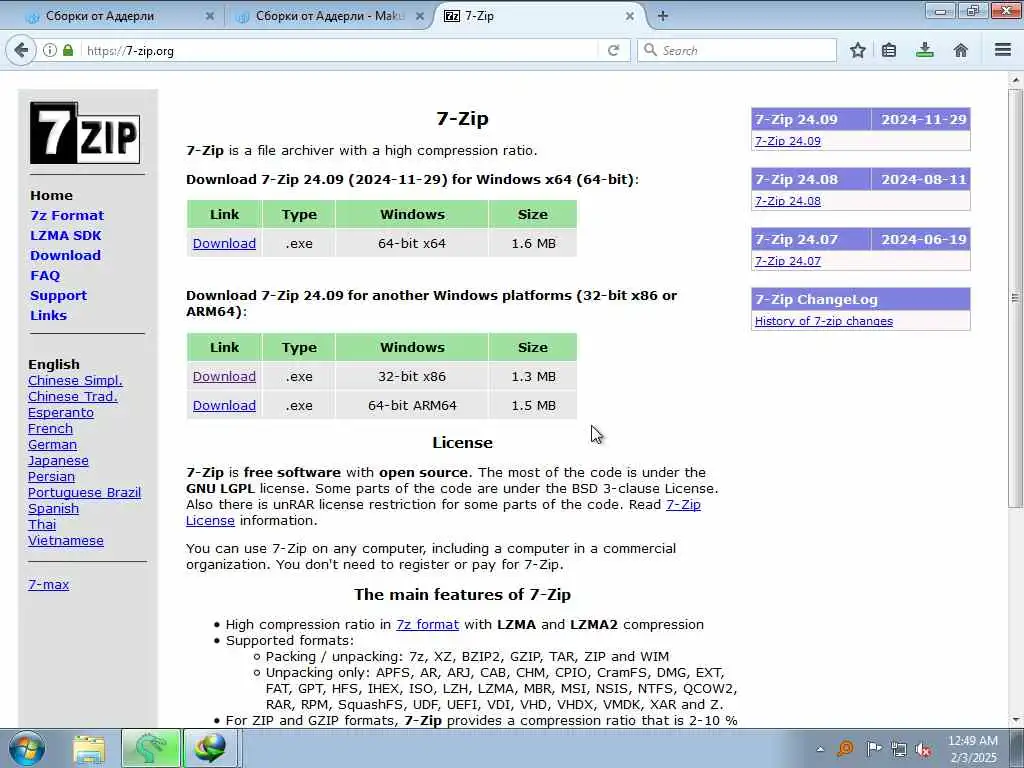Screen dimensions: 1024x768
Task: Click the browser Search box
Action: 737,50
